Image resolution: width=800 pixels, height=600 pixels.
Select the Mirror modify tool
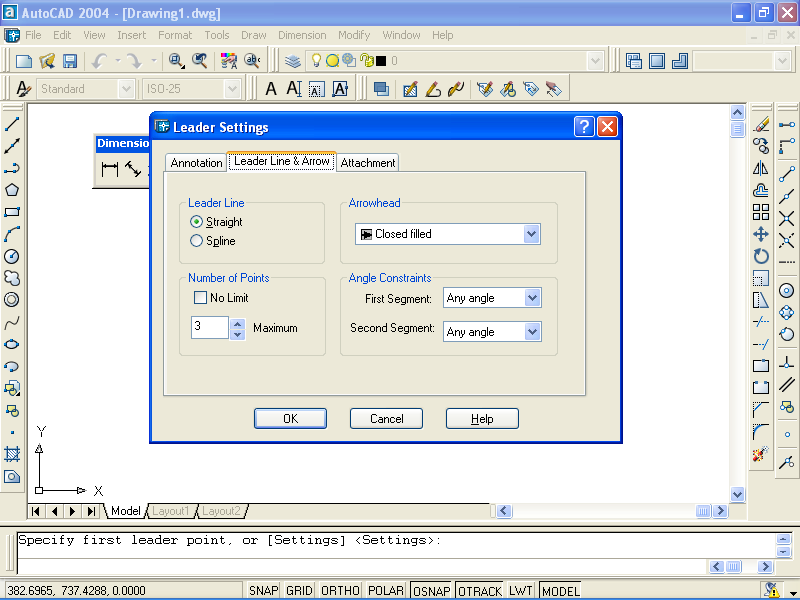coord(761,168)
